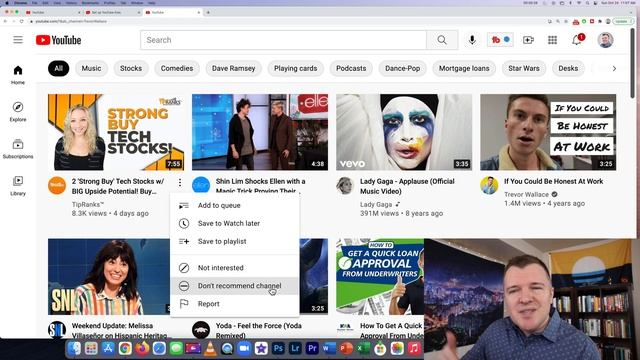Click the Search input field

click(284, 40)
